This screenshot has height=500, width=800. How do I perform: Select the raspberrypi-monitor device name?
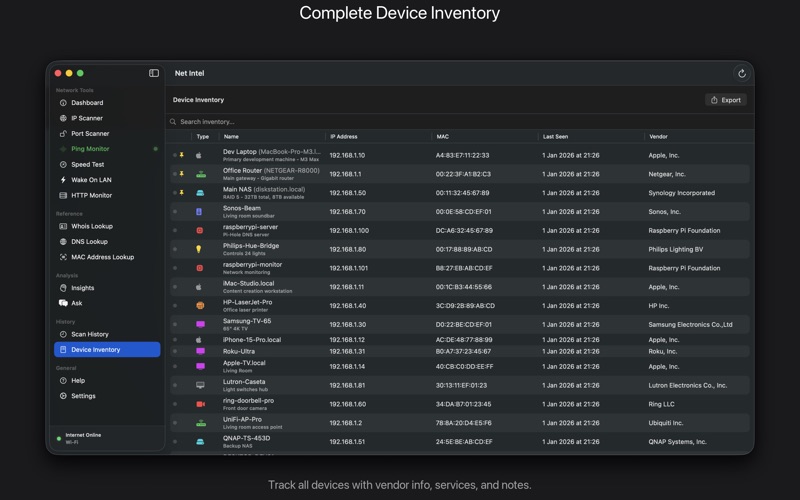click(252, 264)
